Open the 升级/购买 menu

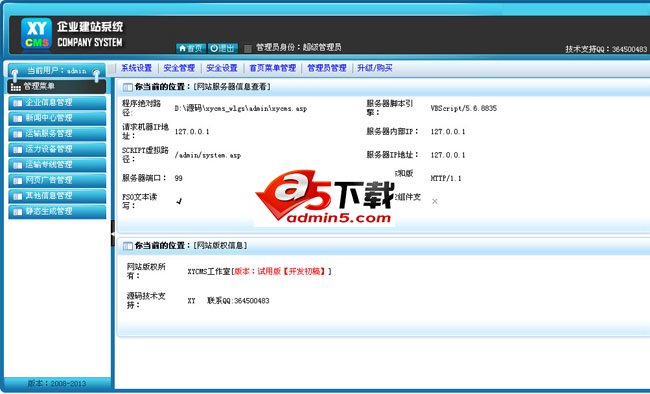[375, 68]
